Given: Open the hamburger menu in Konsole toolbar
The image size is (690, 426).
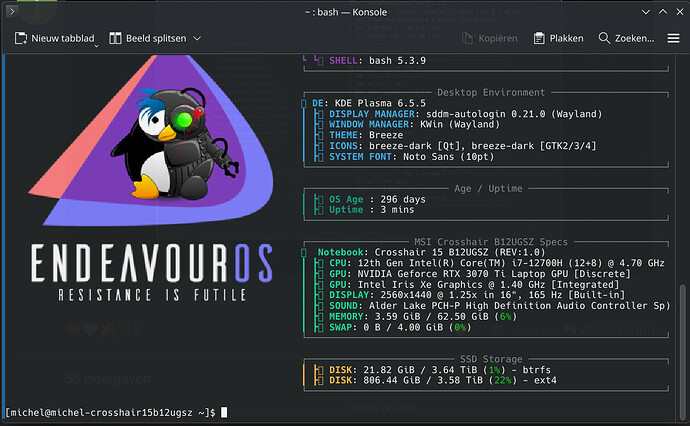Looking at the screenshot, I should pyautogui.click(x=673, y=38).
